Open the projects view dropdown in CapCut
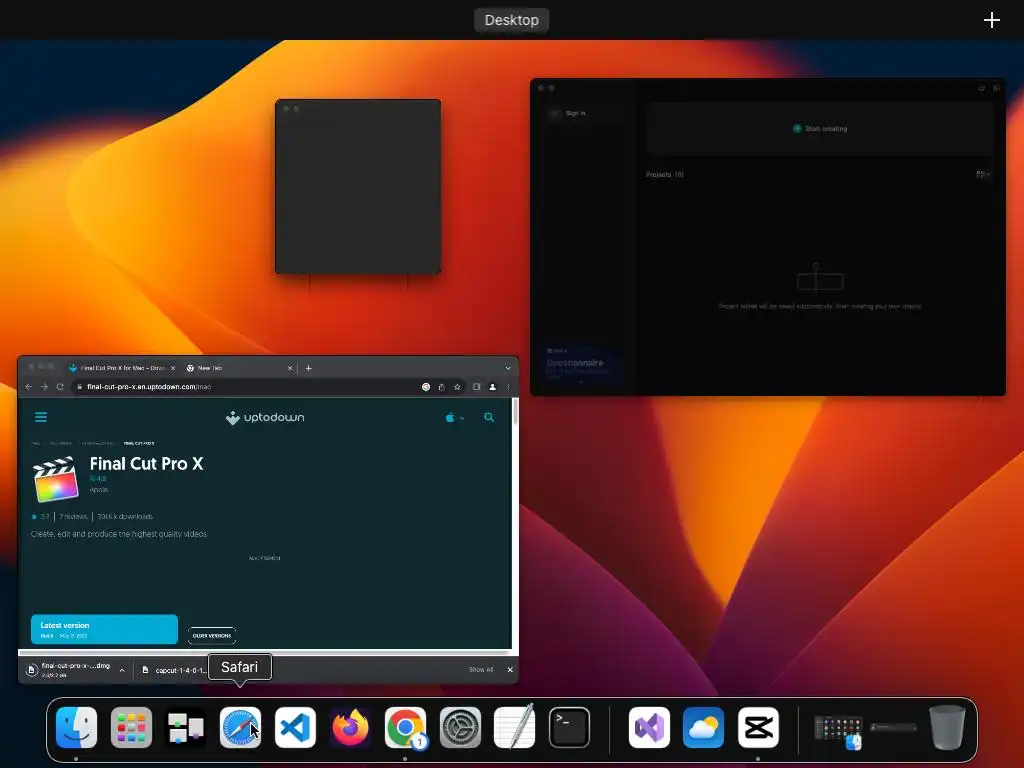Image resolution: width=1024 pixels, height=768 pixels. [x=983, y=174]
